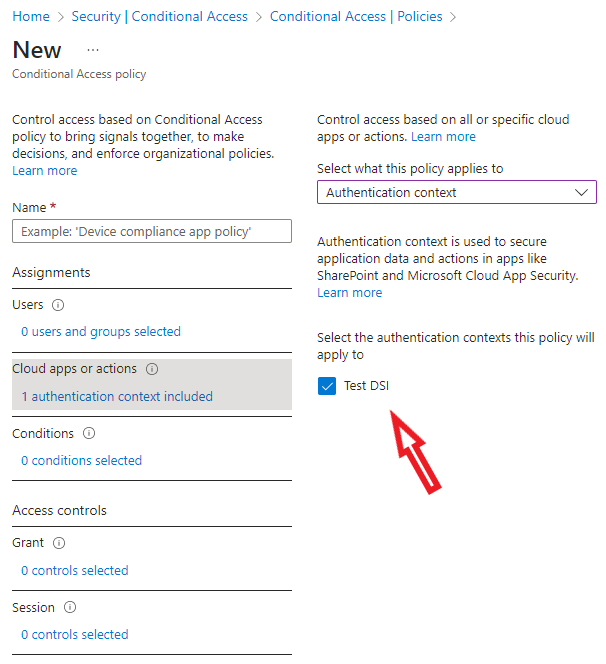Click Learn more under policy description
606x664 pixels.
click(44, 171)
